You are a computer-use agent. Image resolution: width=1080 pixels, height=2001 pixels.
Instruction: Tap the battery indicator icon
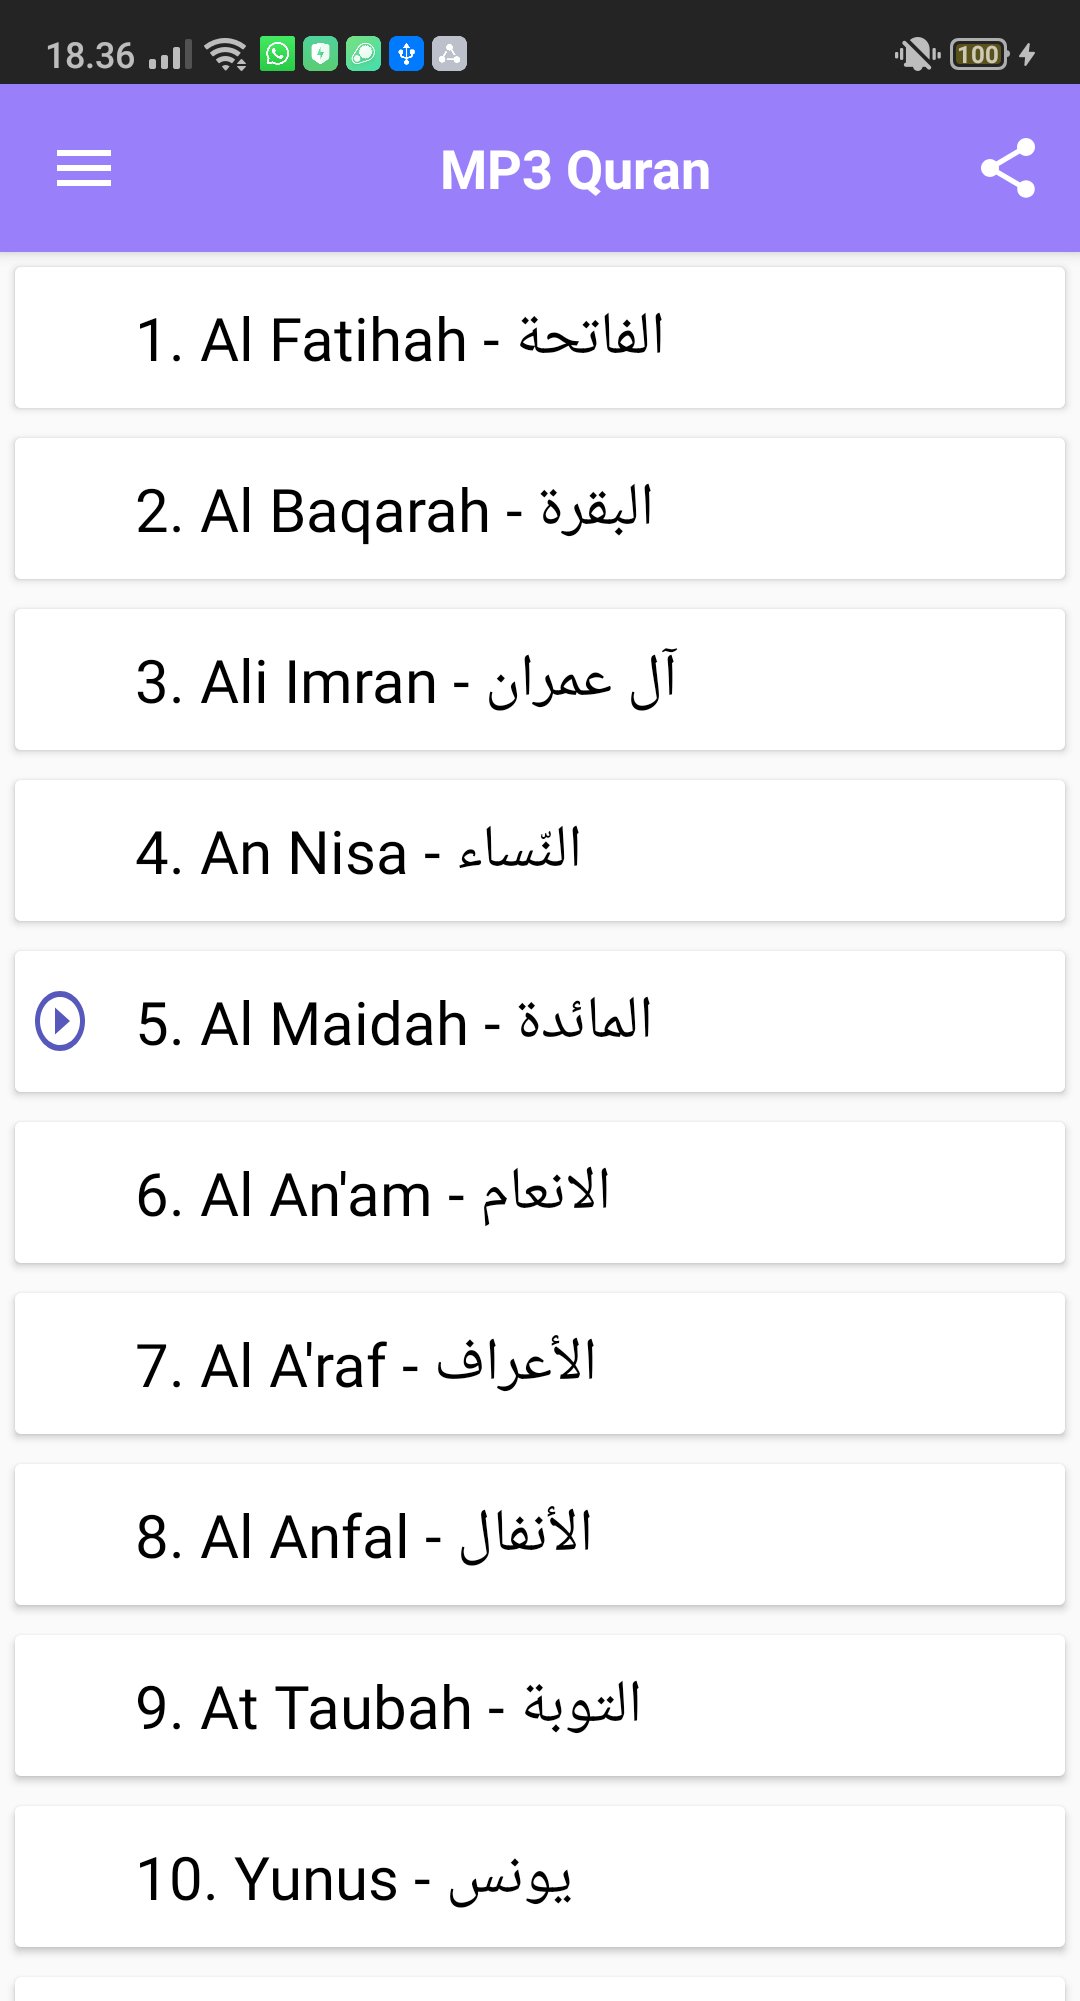click(979, 54)
